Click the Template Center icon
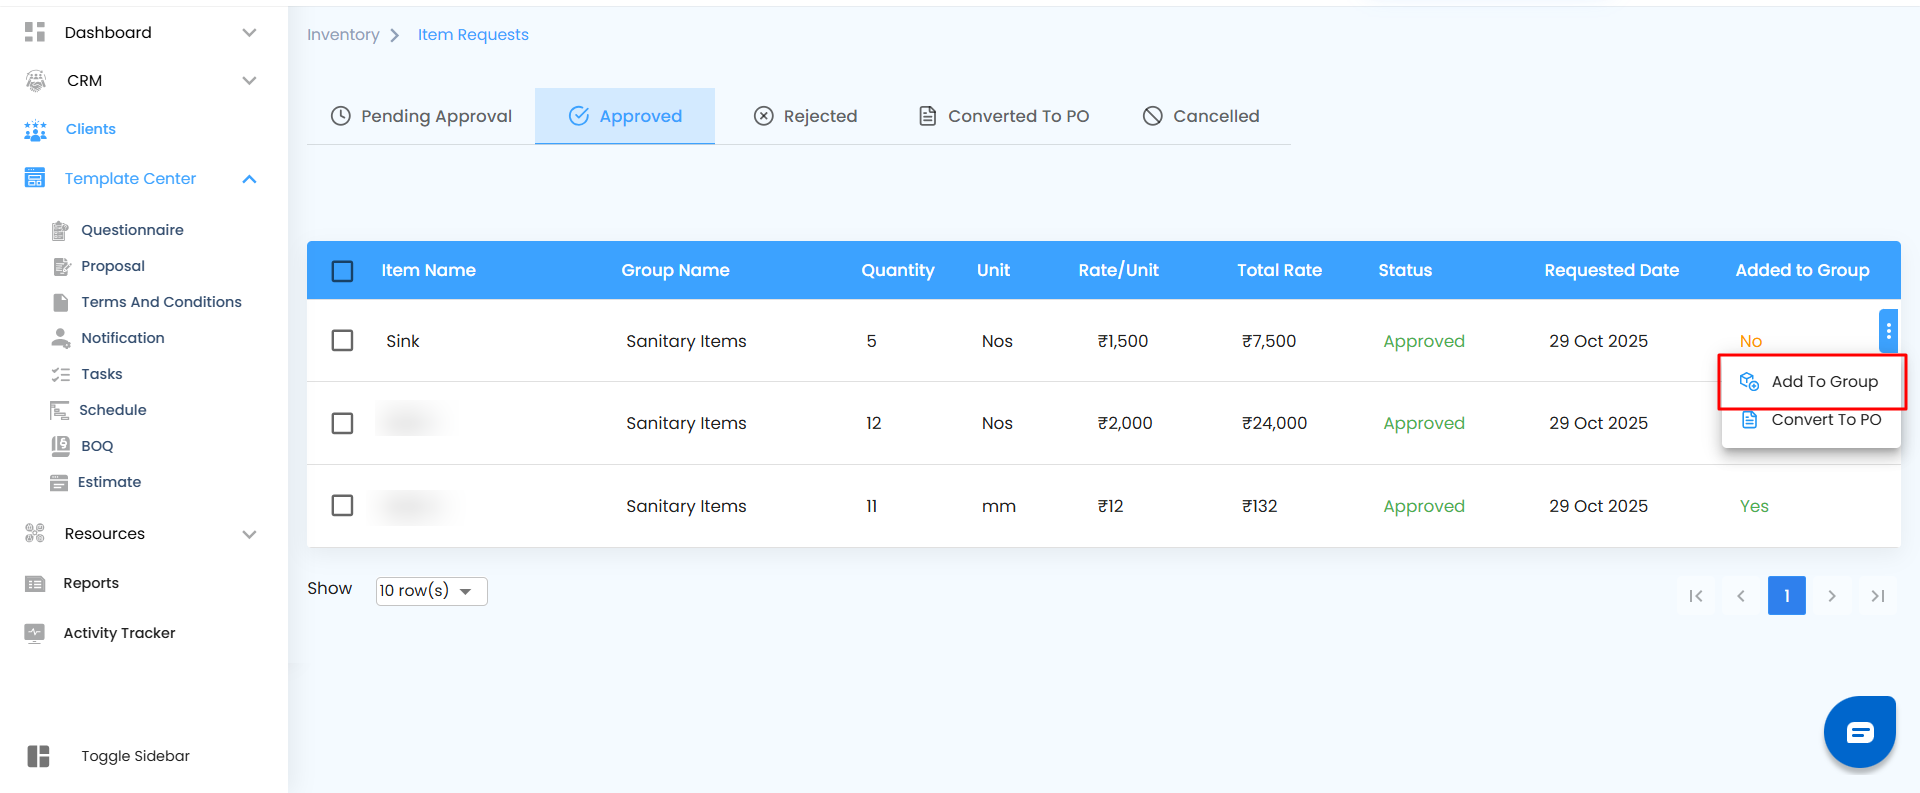 (x=35, y=178)
